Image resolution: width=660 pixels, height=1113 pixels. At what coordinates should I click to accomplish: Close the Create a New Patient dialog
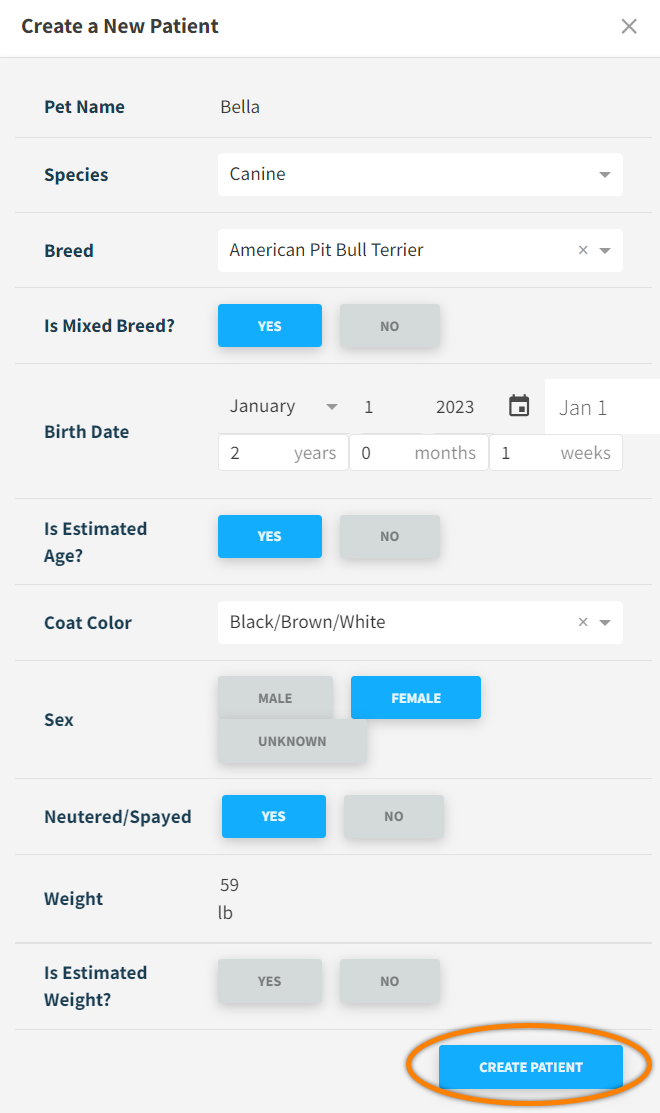(x=629, y=27)
